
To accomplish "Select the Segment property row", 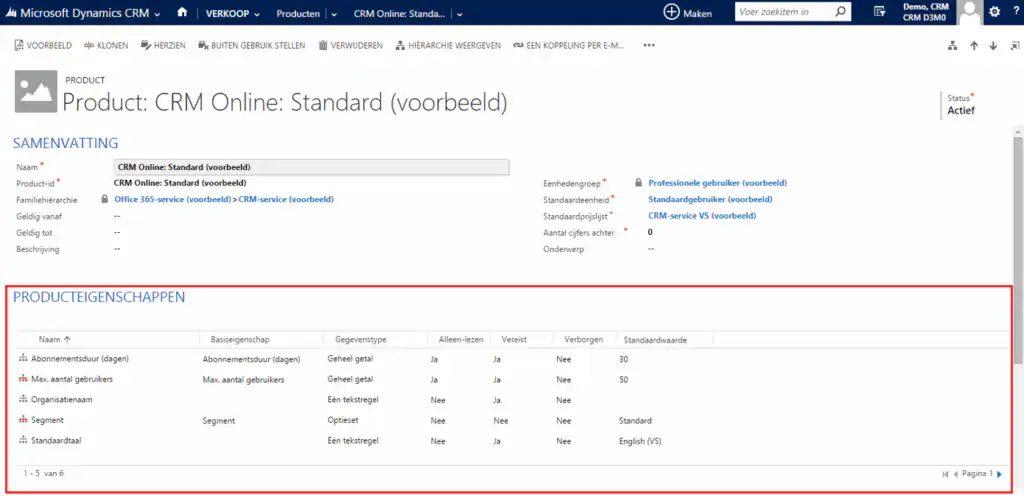I will click(48, 421).
